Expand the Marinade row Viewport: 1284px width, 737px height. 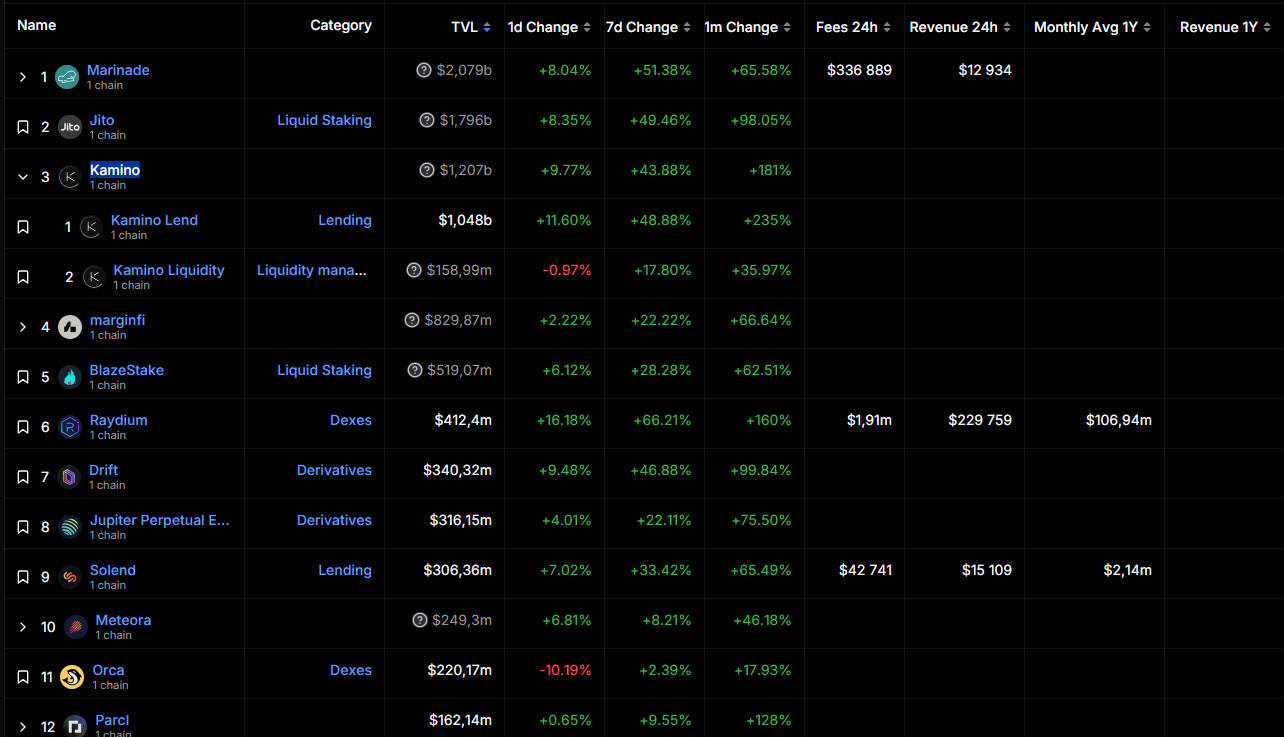[23, 77]
